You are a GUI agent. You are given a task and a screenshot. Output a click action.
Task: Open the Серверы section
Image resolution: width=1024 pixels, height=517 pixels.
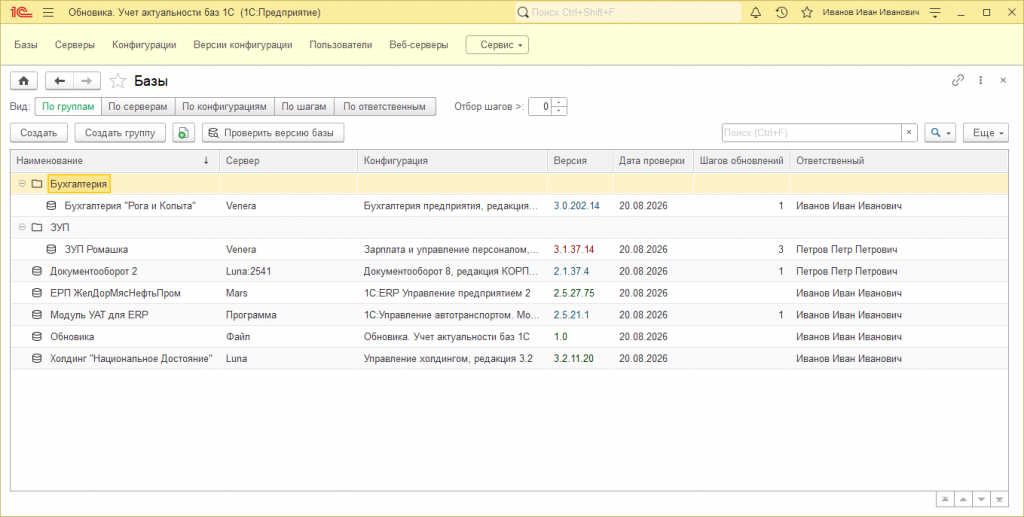coord(74,45)
